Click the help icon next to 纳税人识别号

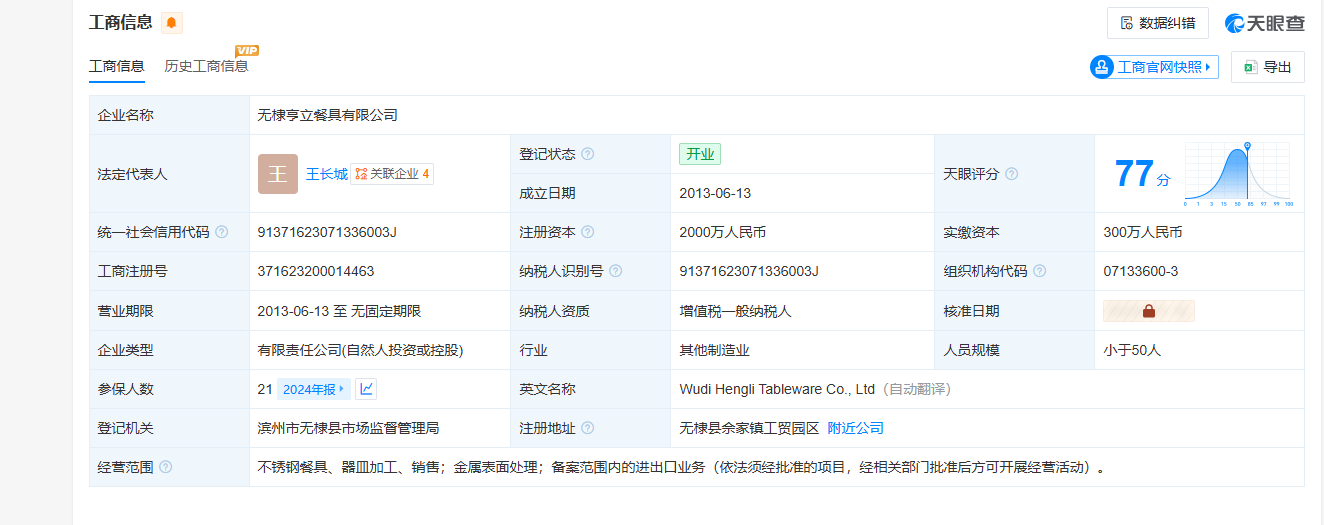616,271
